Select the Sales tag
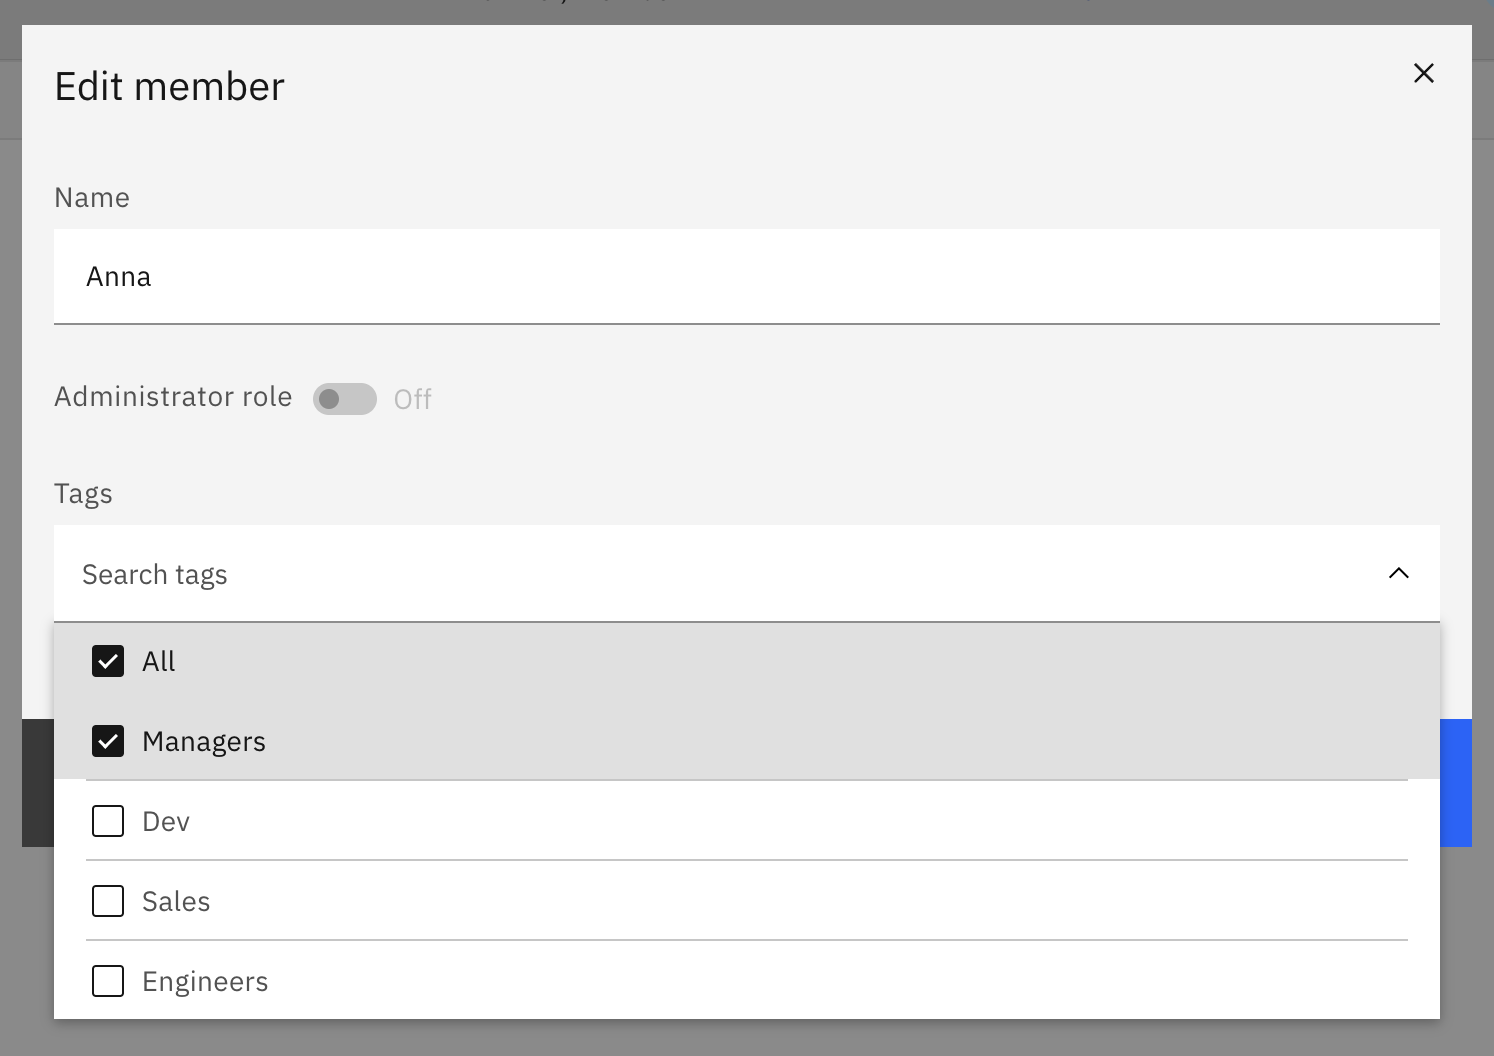1494x1056 pixels. [x=108, y=900]
